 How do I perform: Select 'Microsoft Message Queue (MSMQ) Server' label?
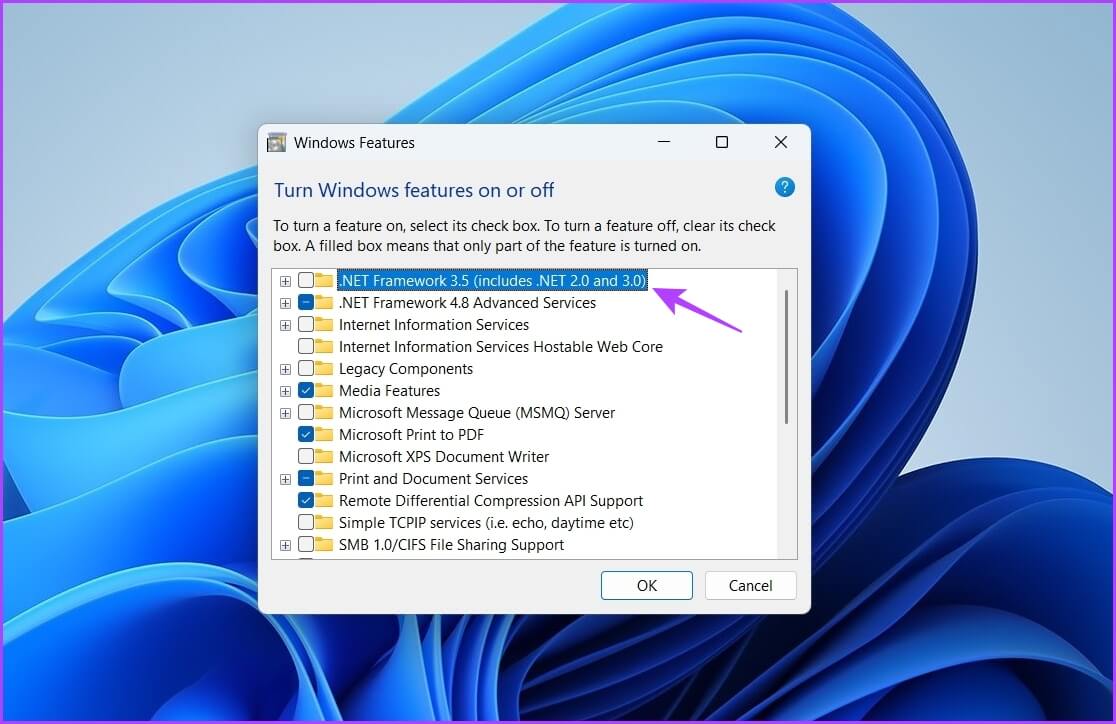(477, 413)
